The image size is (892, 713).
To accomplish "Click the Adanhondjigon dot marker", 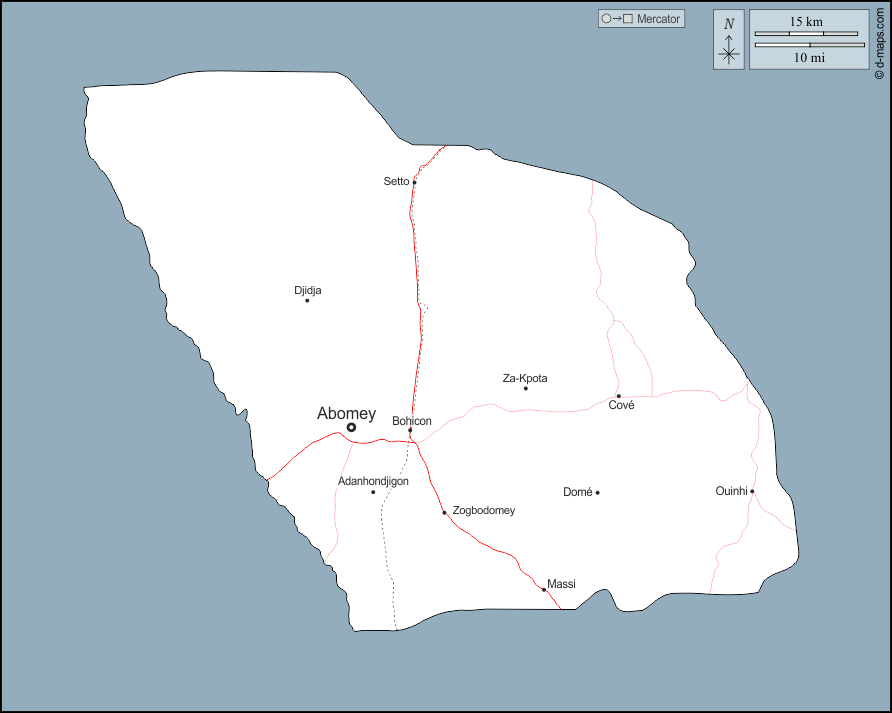I will [x=373, y=492].
